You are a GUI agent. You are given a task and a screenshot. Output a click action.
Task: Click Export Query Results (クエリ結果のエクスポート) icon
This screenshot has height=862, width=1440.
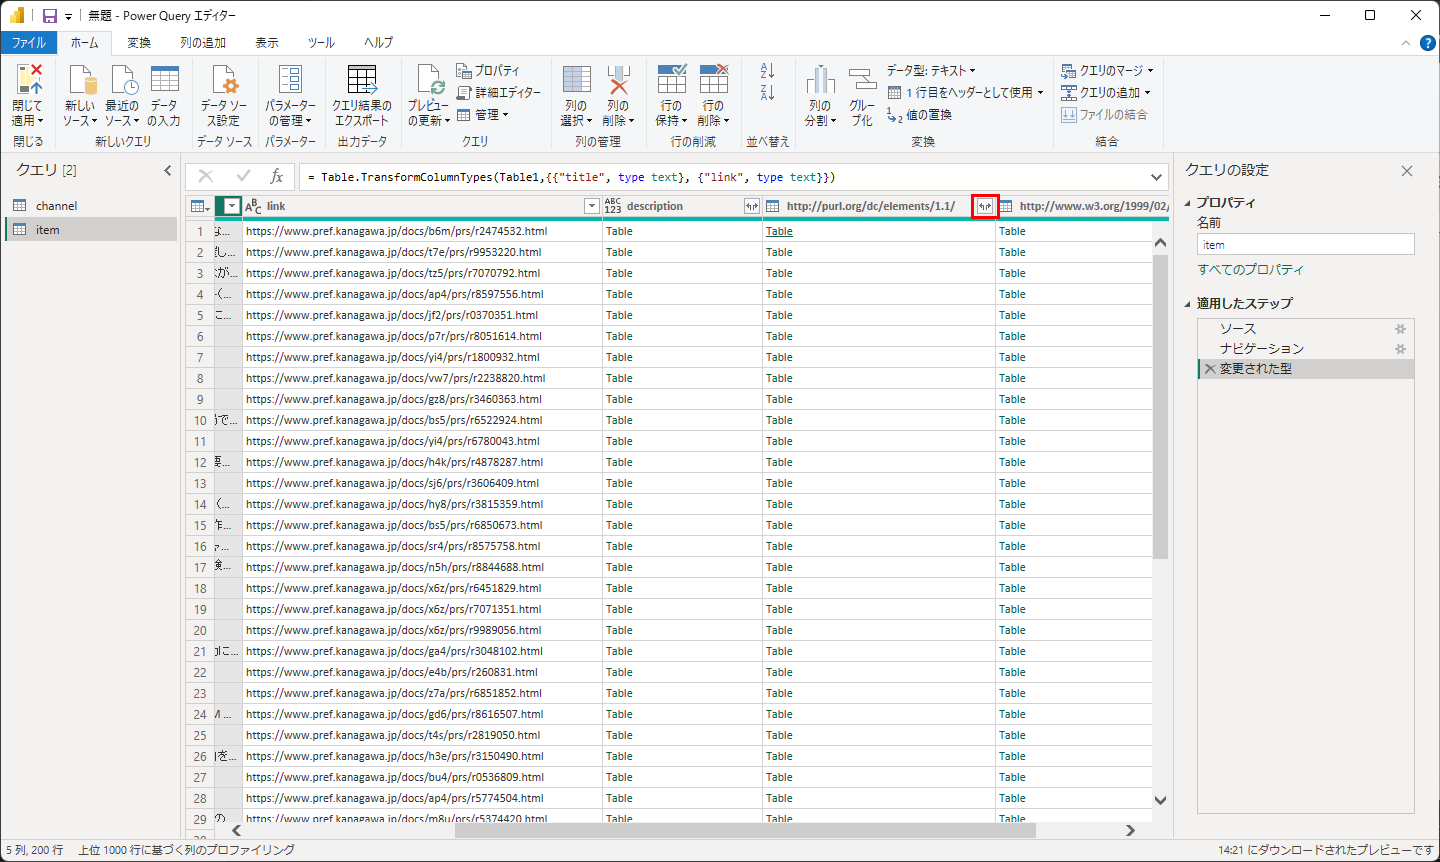[362, 80]
